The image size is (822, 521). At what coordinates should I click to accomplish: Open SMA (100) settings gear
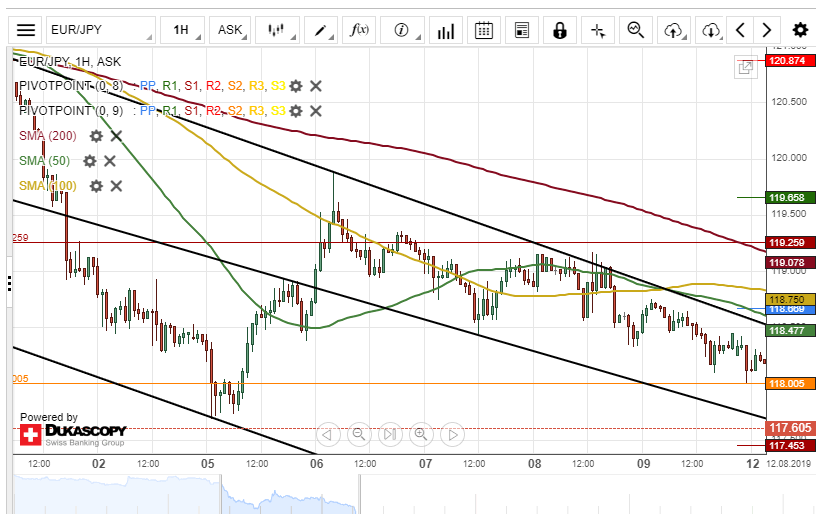click(x=96, y=186)
